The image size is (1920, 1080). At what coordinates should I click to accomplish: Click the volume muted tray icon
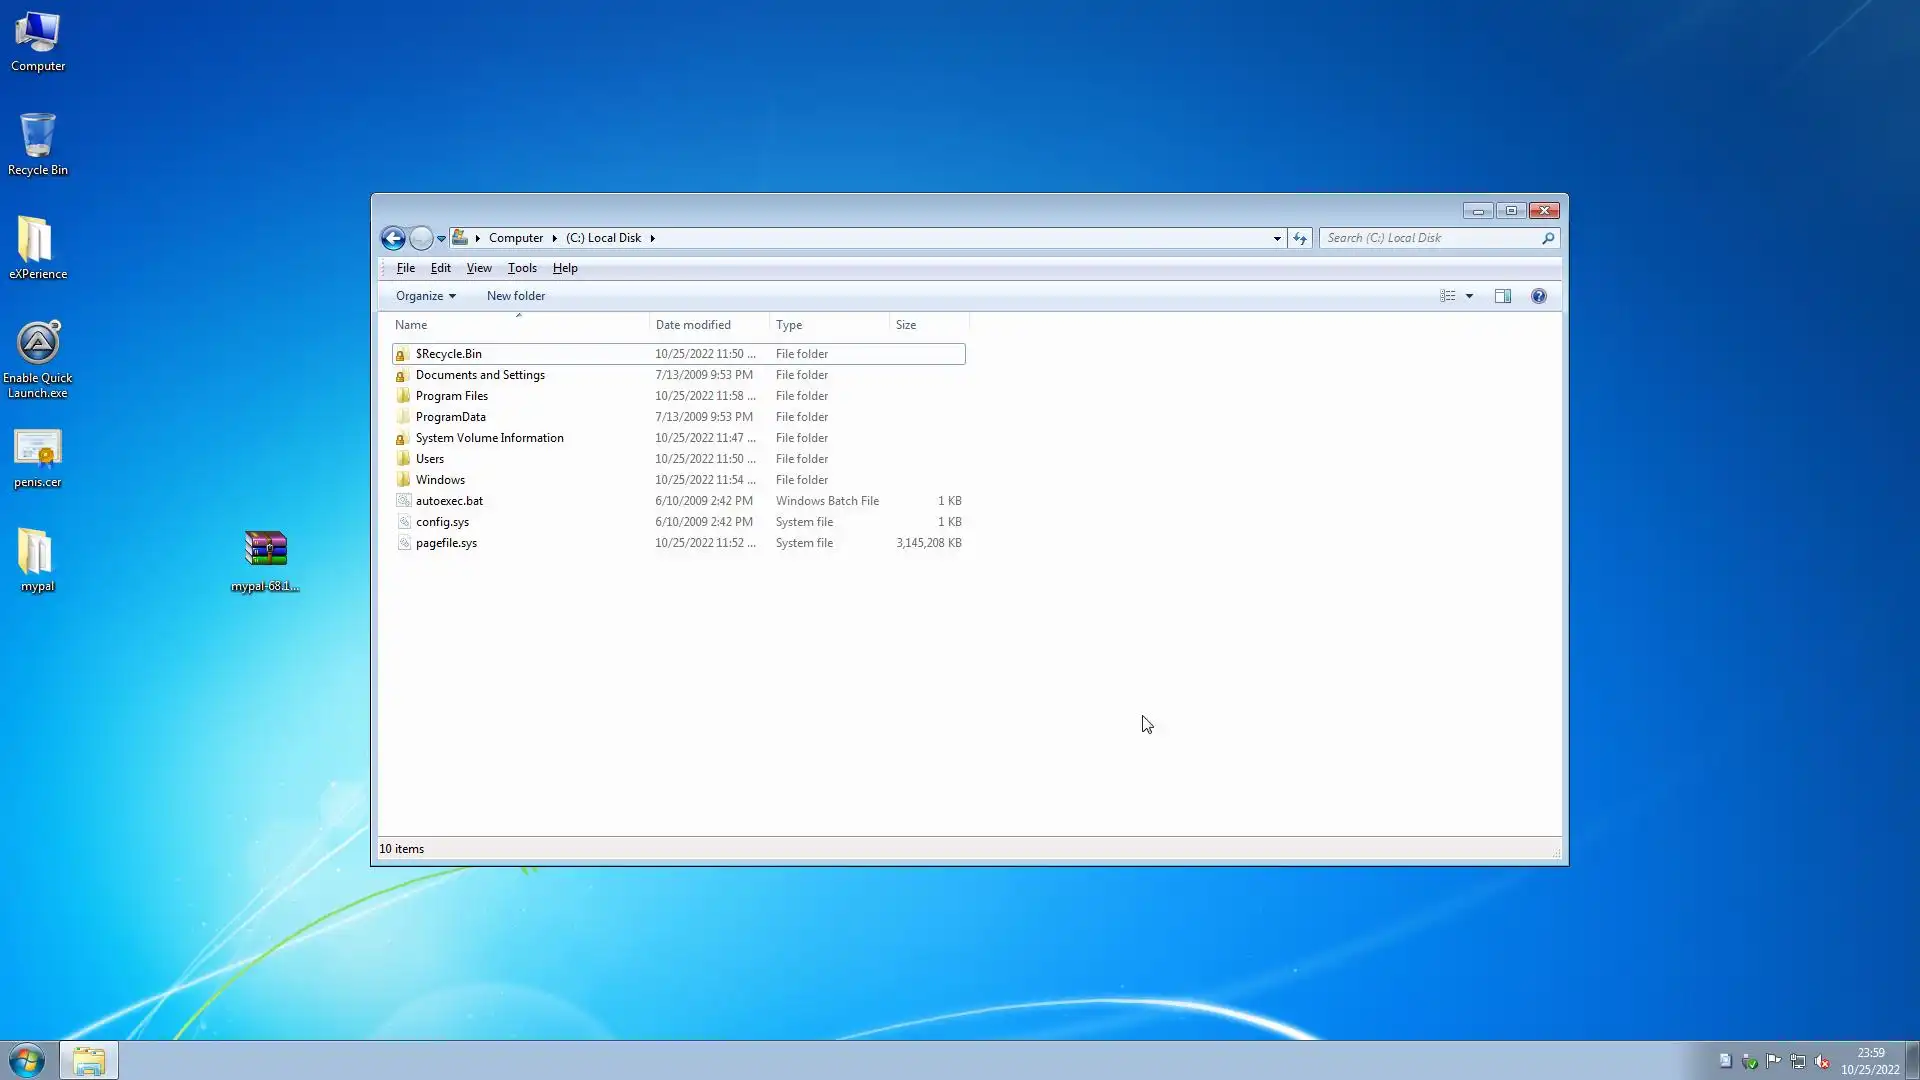point(1821,1061)
